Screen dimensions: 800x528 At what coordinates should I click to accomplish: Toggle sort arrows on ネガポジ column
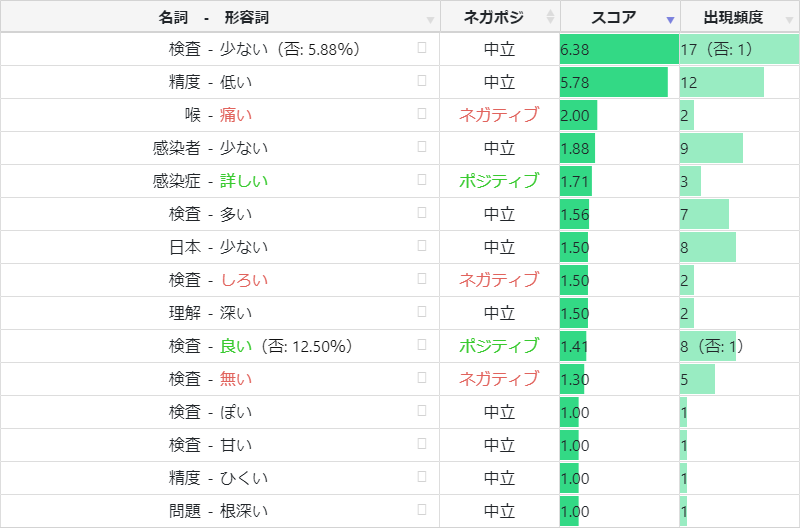coord(550,17)
